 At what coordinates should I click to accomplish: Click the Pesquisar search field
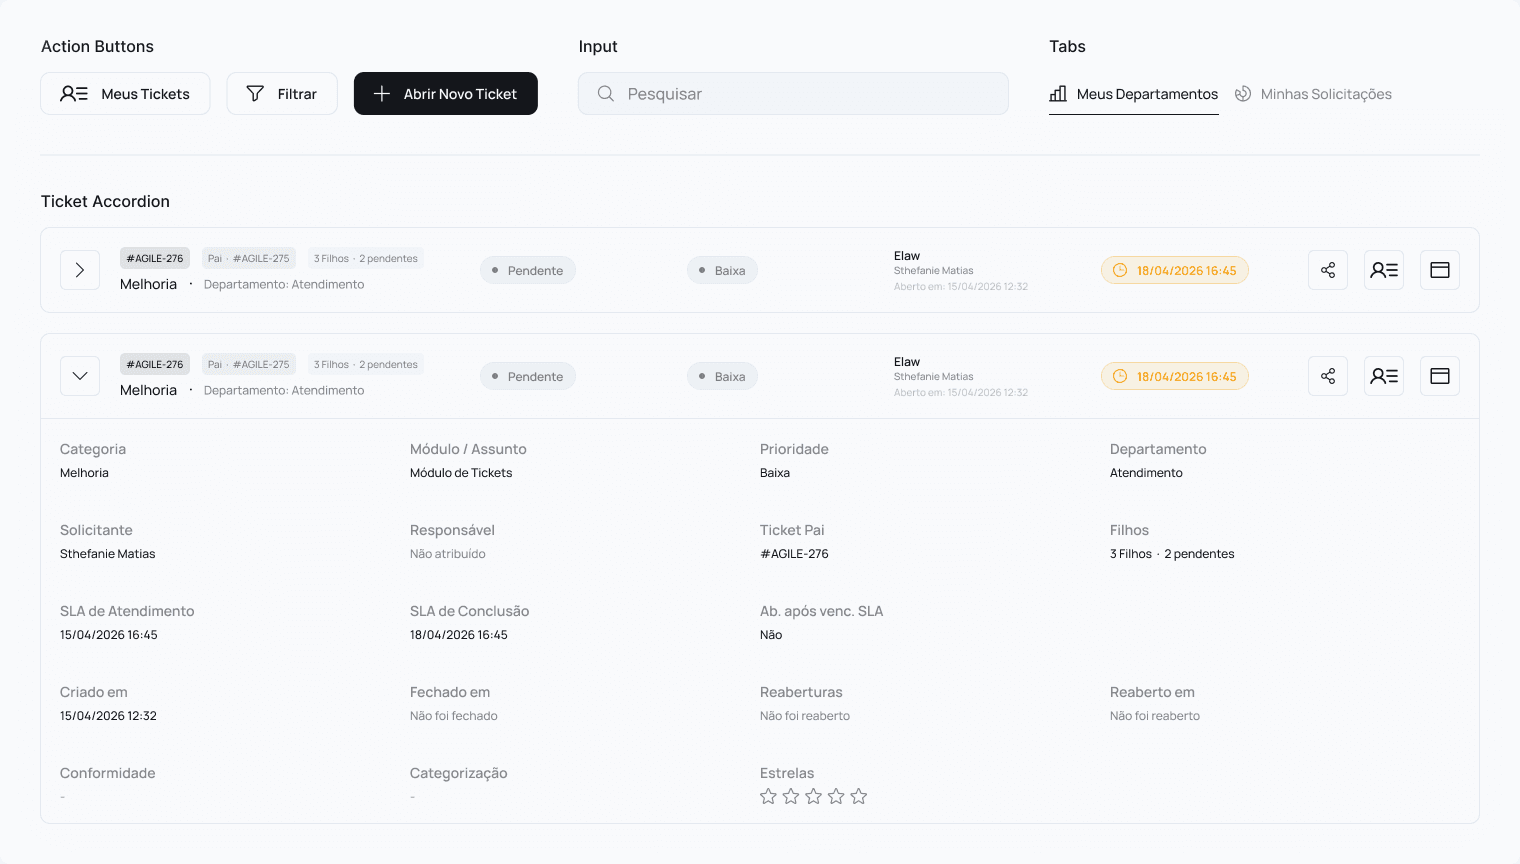pyautogui.click(x=793, y=94)
